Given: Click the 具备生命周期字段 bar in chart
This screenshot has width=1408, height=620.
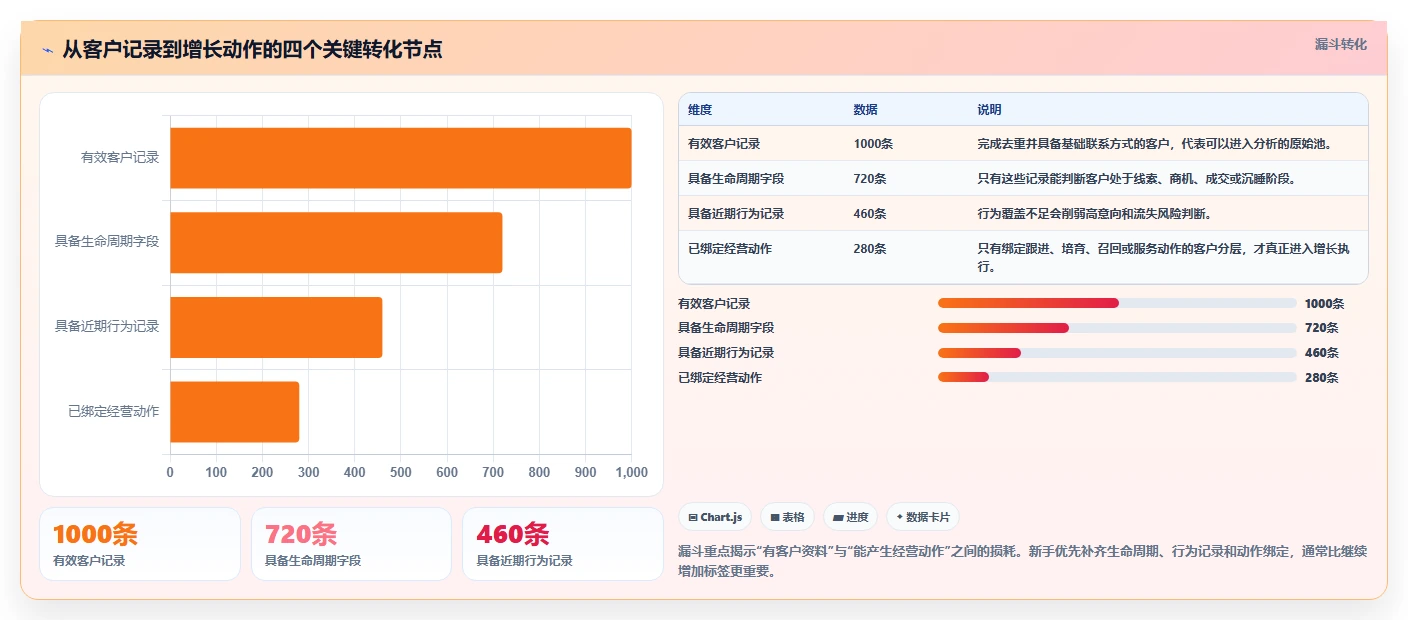Looking at the screenshot, I should click(336, 242).
